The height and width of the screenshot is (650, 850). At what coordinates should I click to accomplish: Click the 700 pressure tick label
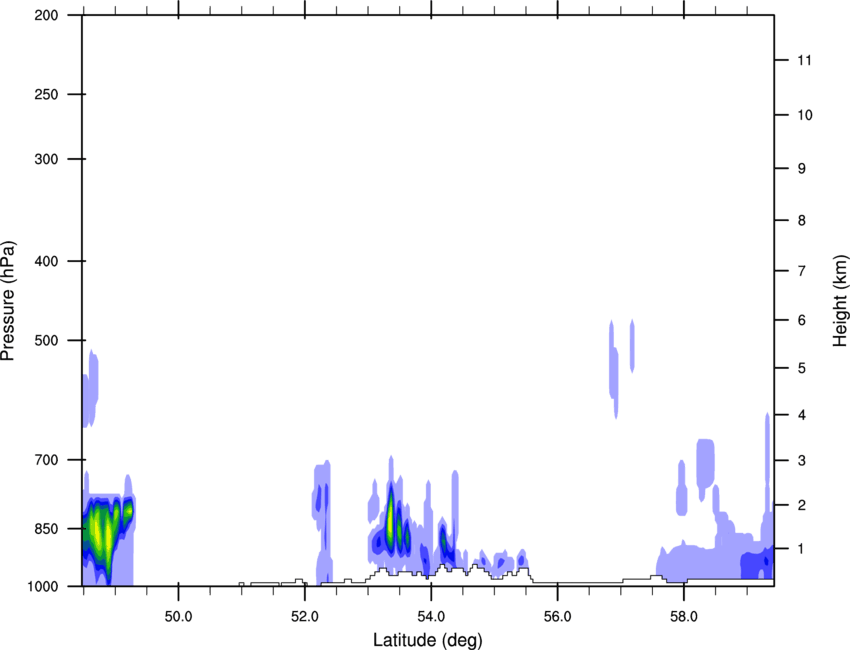click(x=46, y=460)
